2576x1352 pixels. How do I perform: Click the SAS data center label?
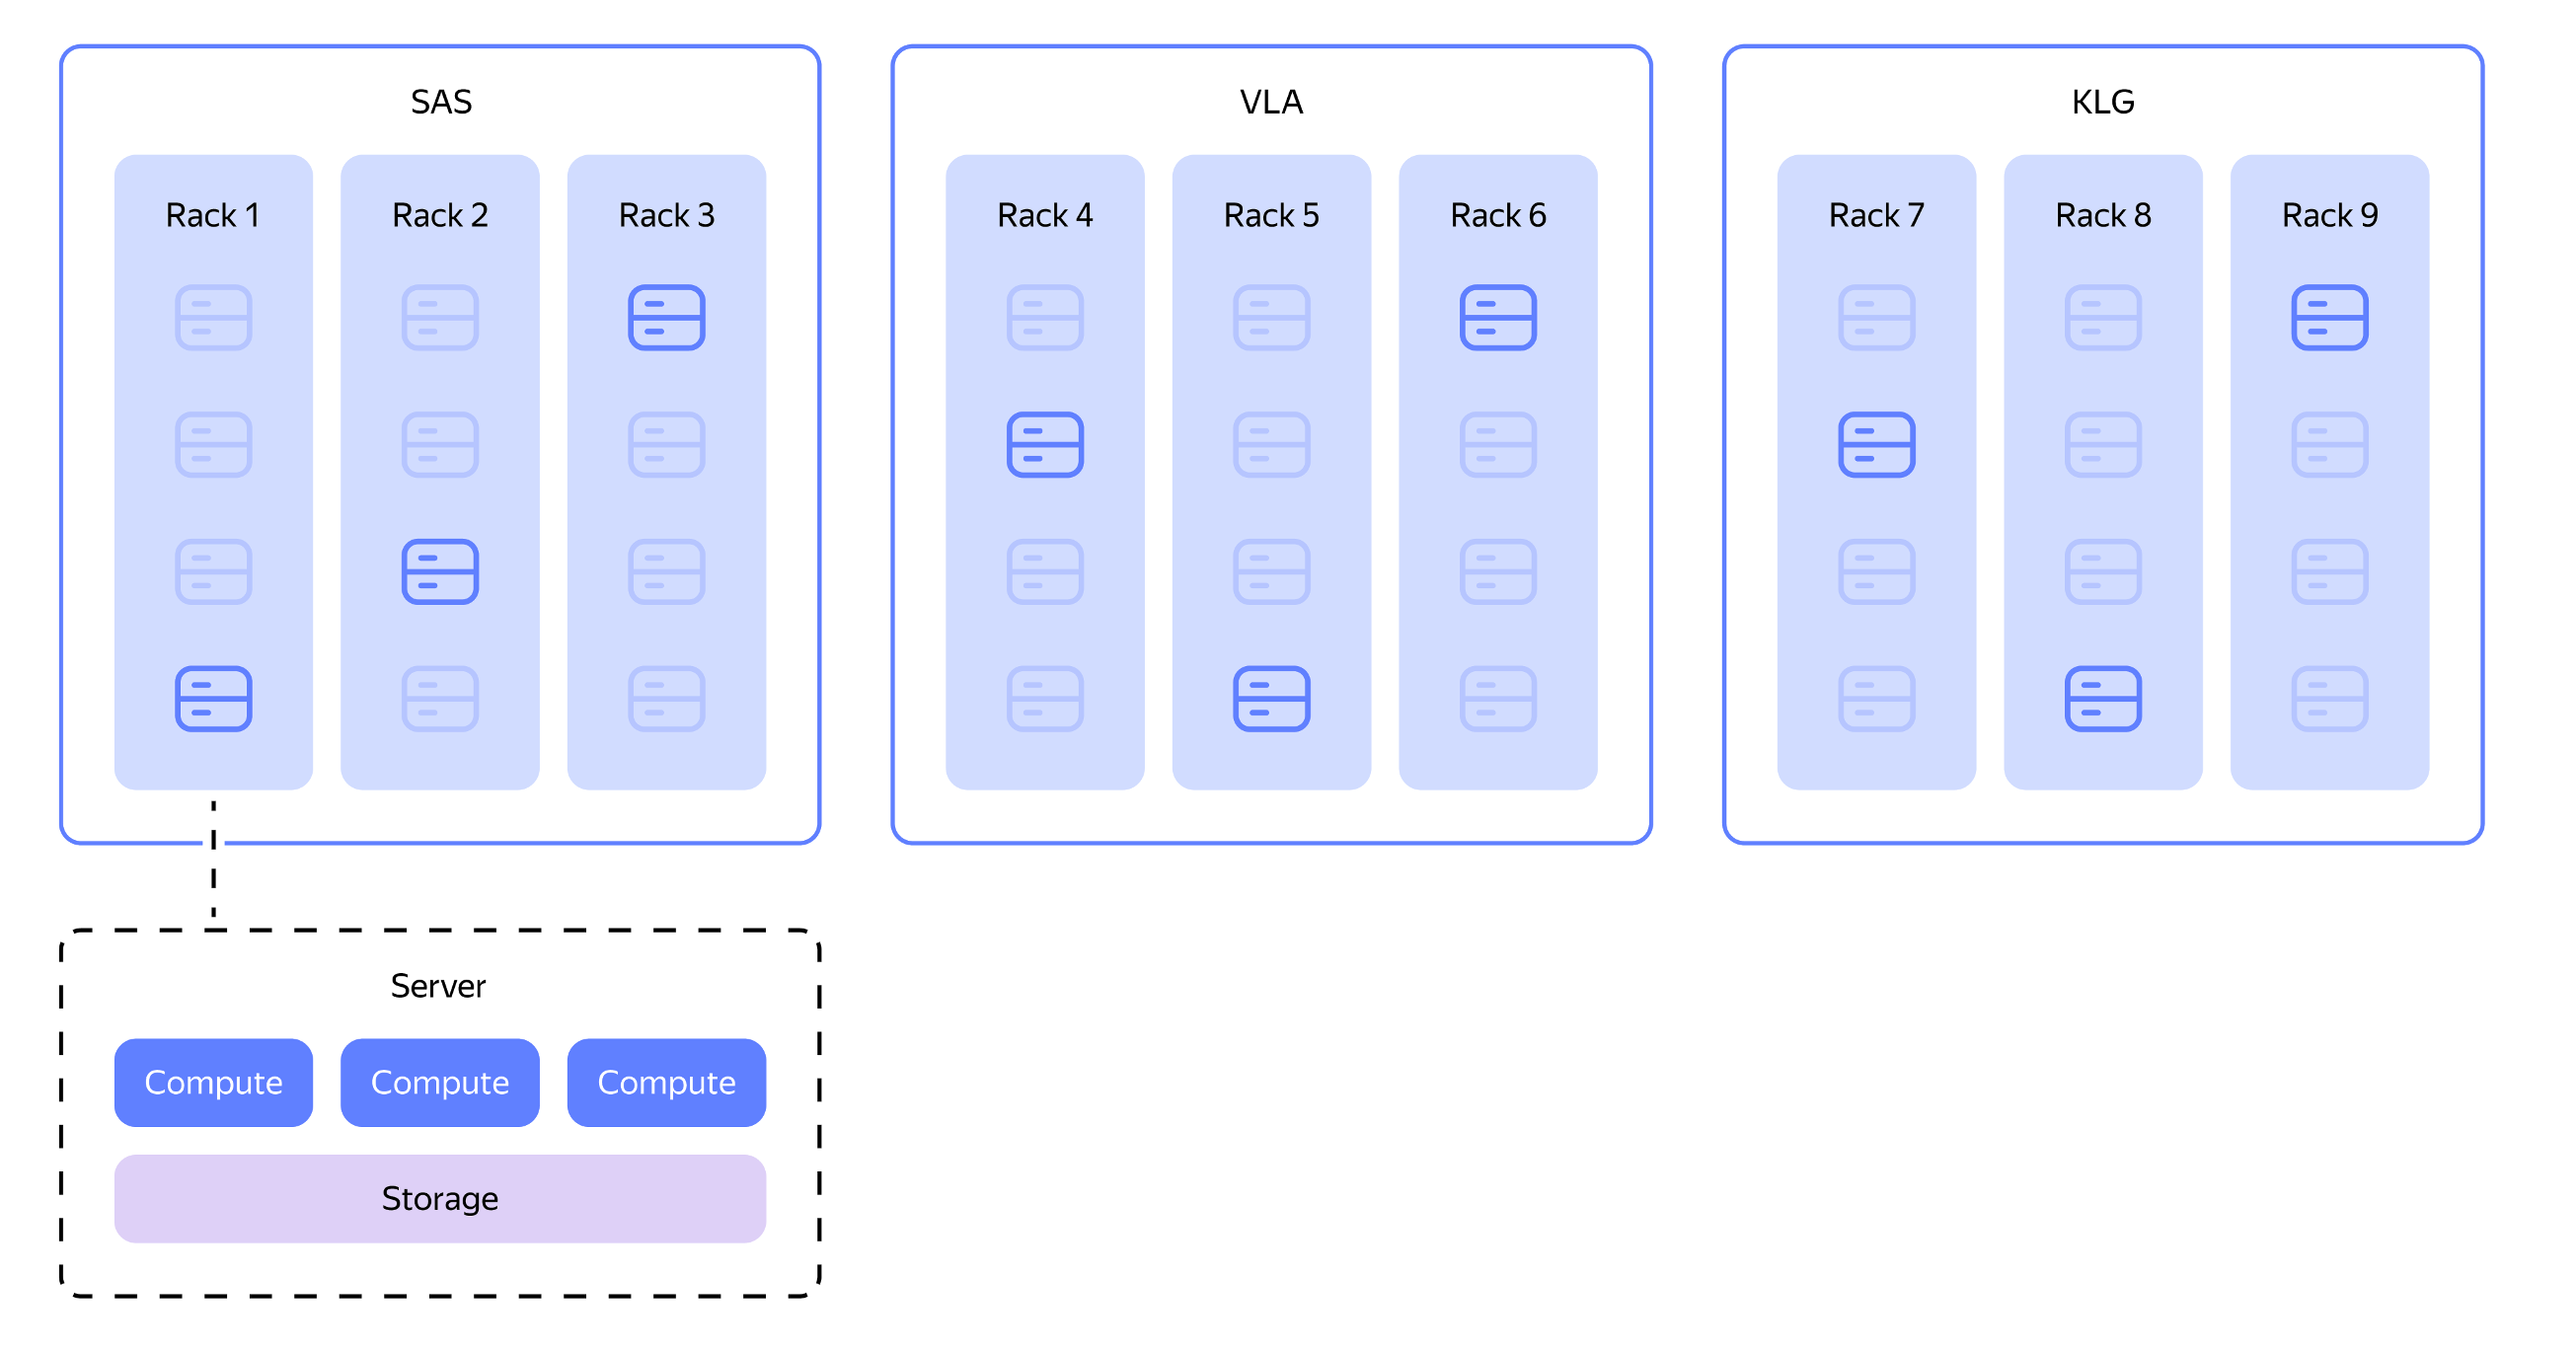pyautogui.click(x=441, y=102)
